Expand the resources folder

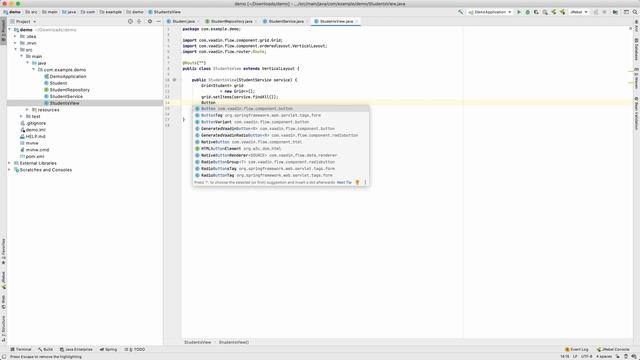click(27, 110)
